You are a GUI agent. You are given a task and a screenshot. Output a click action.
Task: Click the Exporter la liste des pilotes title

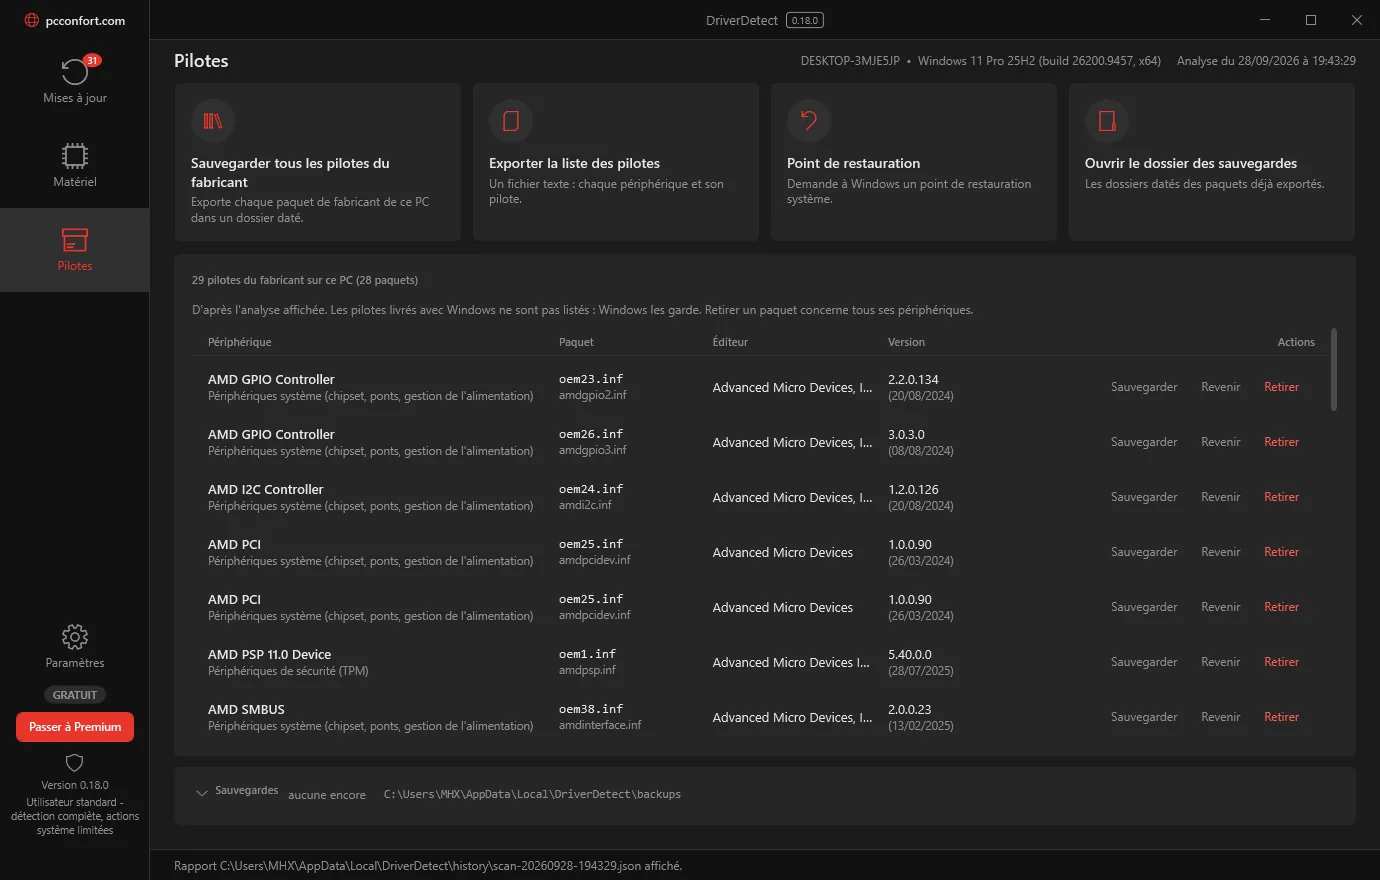574,163
